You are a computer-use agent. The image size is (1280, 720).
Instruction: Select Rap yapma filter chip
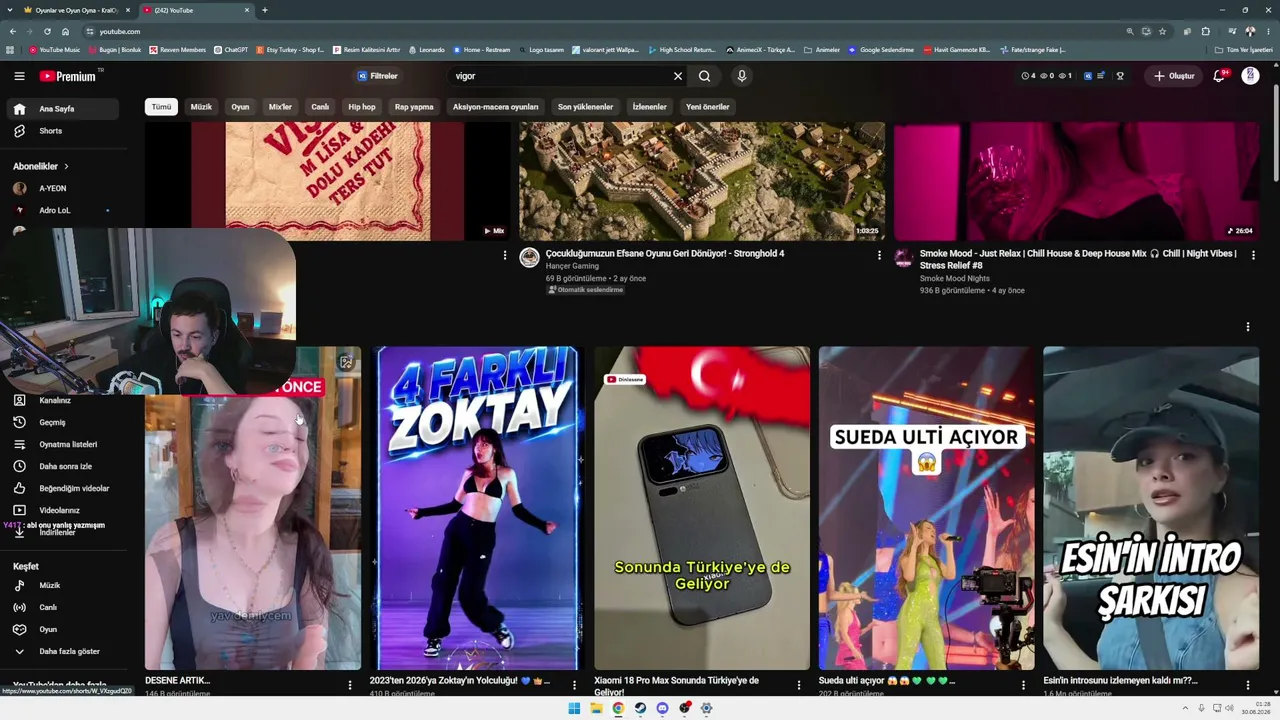(x=414, y=107)
